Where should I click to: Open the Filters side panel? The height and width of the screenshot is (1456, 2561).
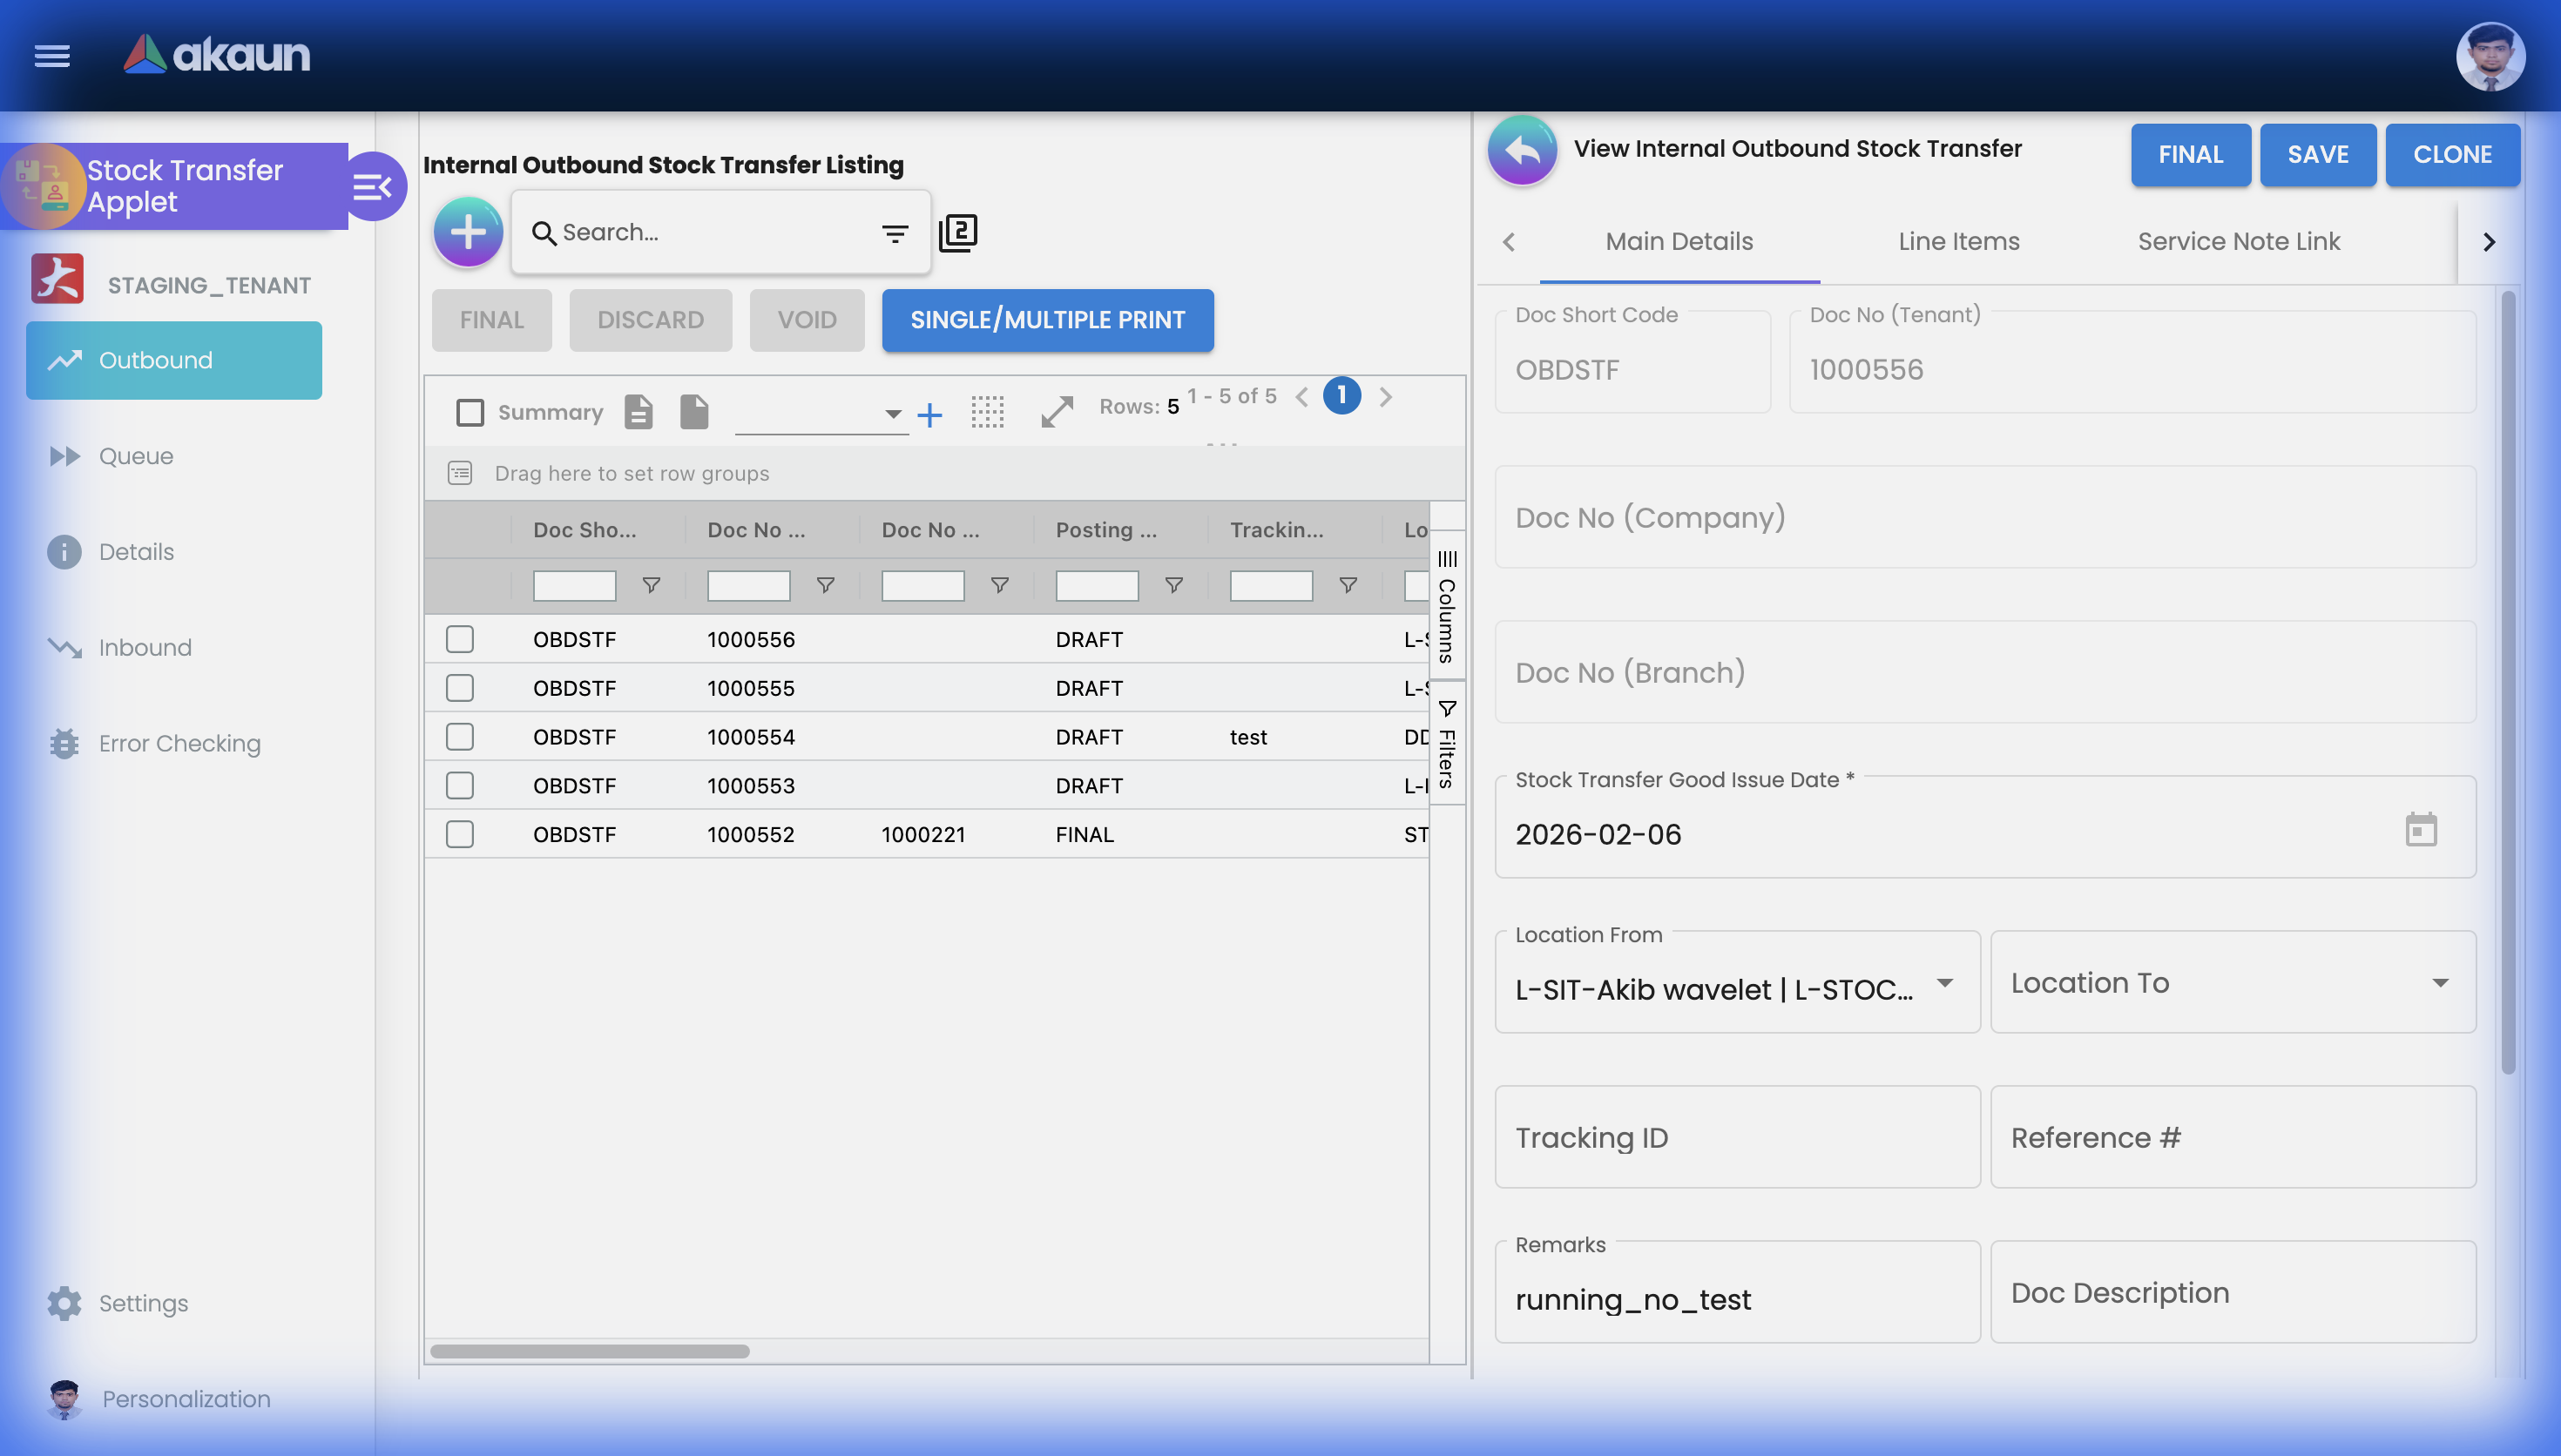click(x=1446, y=743)
